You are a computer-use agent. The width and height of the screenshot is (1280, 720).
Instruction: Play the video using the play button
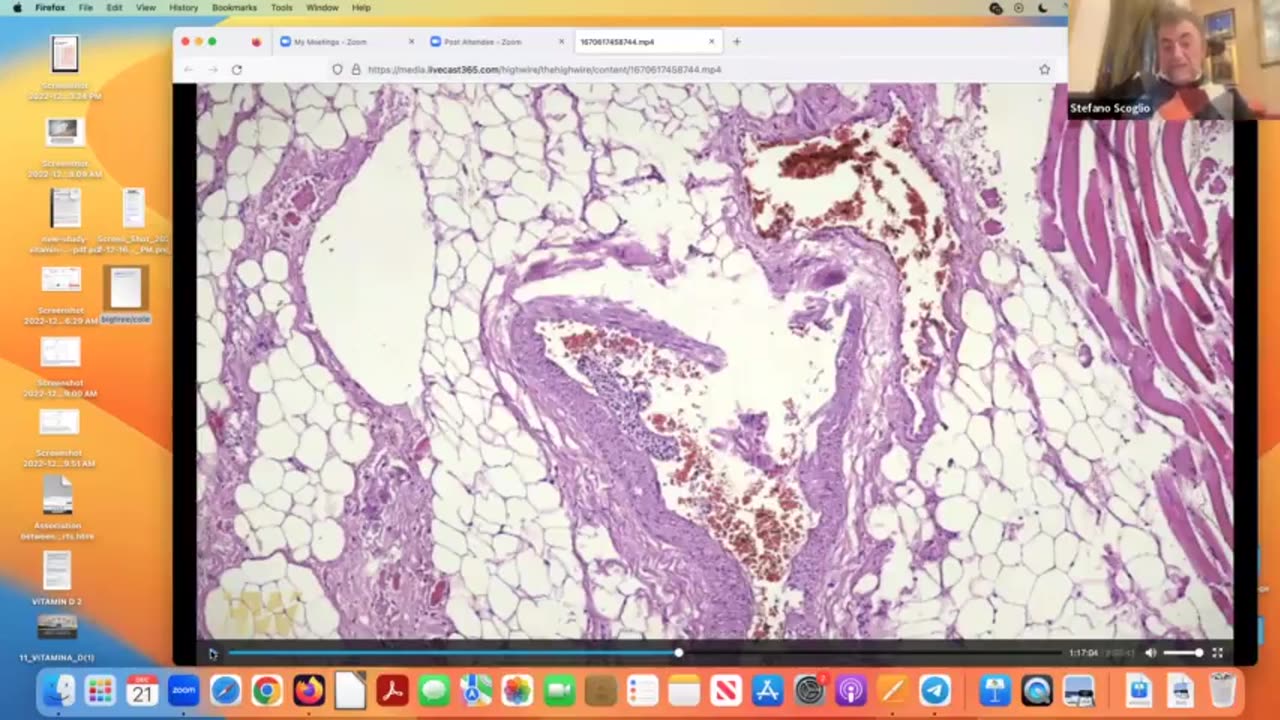[213, 653]
